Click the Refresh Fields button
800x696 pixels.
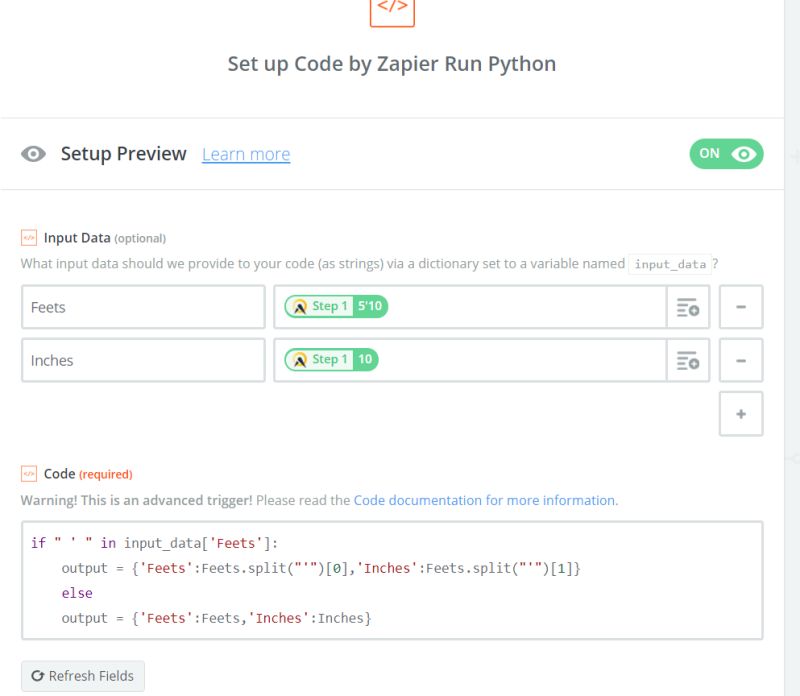pyautogui.click(x=82, y=675)
